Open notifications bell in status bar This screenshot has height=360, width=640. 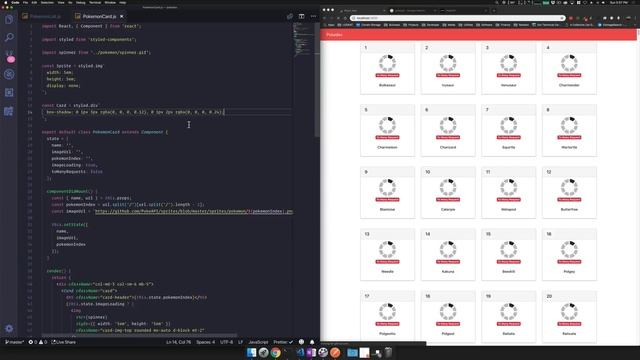tap(312, 342)
